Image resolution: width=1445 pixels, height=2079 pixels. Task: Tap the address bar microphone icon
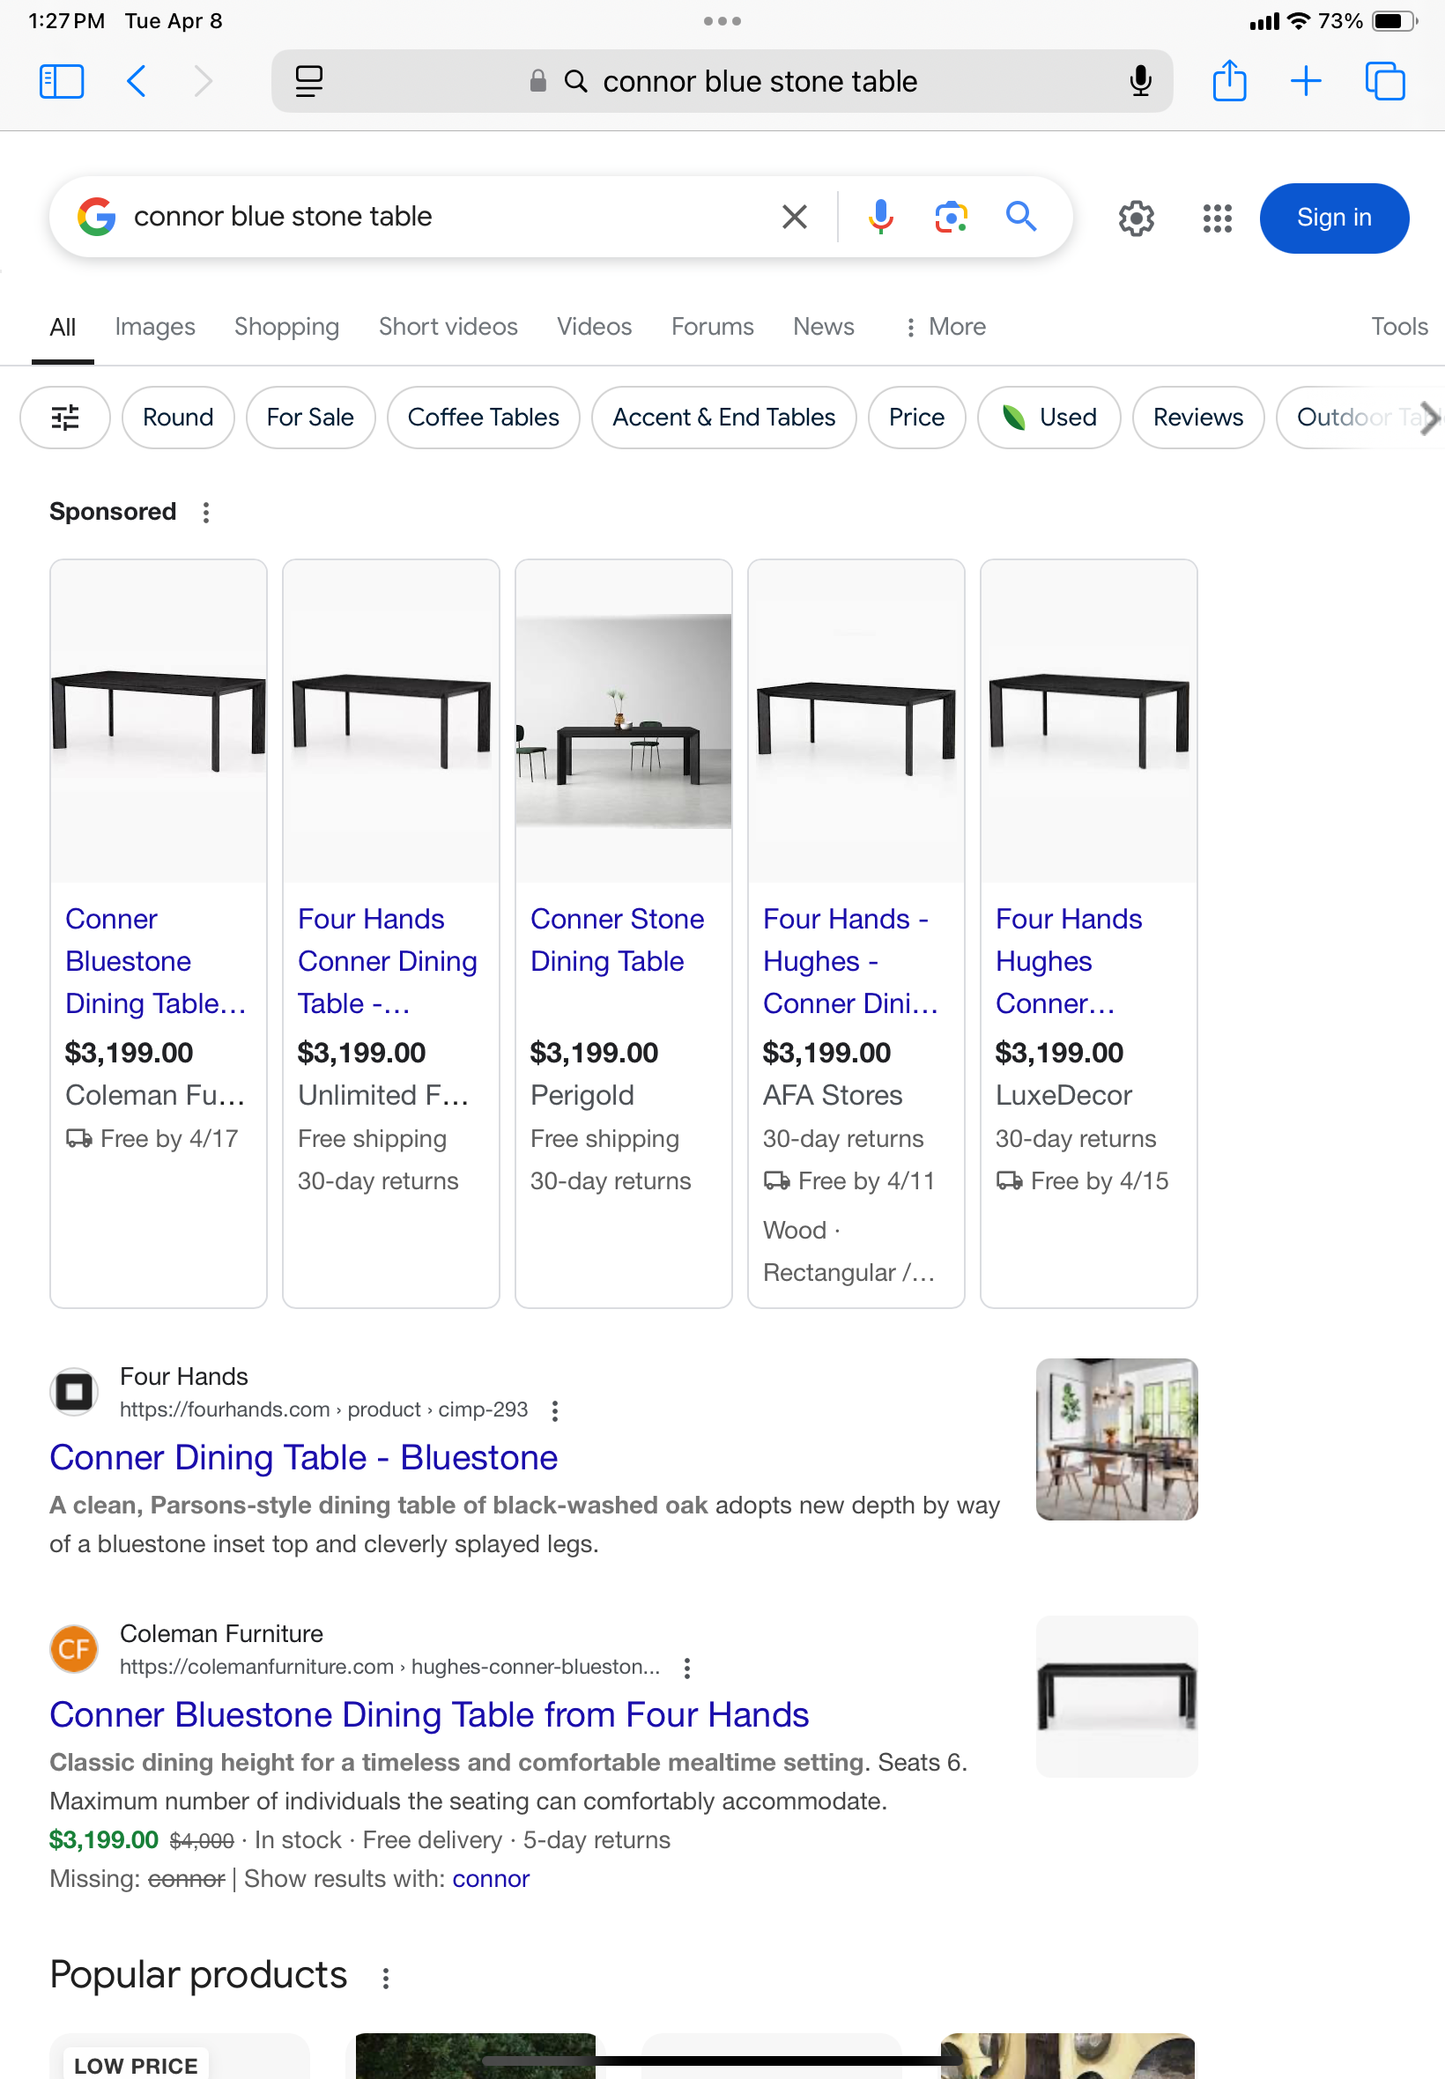pos(1140,81)
